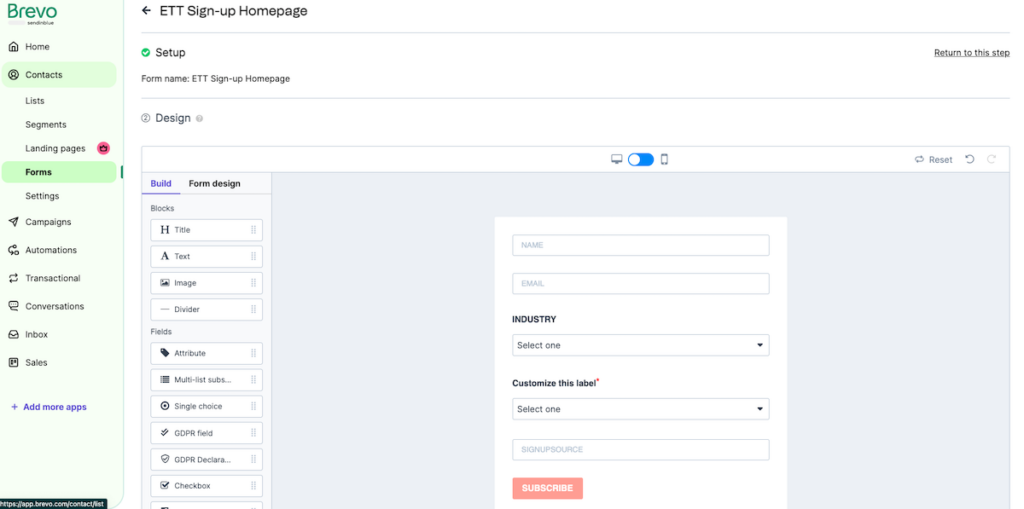Open the Customize this label dropdown
Screen dimensions: 1024x509
[640, 409]
